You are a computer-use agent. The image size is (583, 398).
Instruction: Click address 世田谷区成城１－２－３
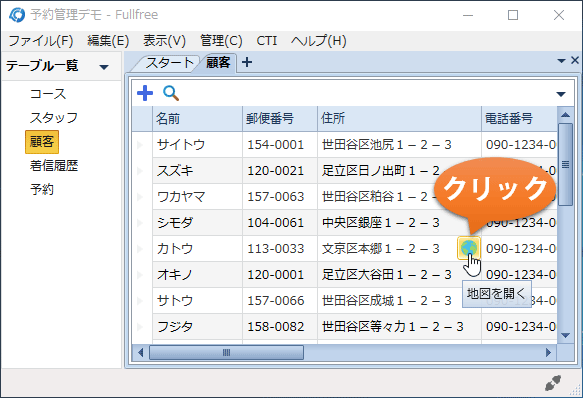387,301
